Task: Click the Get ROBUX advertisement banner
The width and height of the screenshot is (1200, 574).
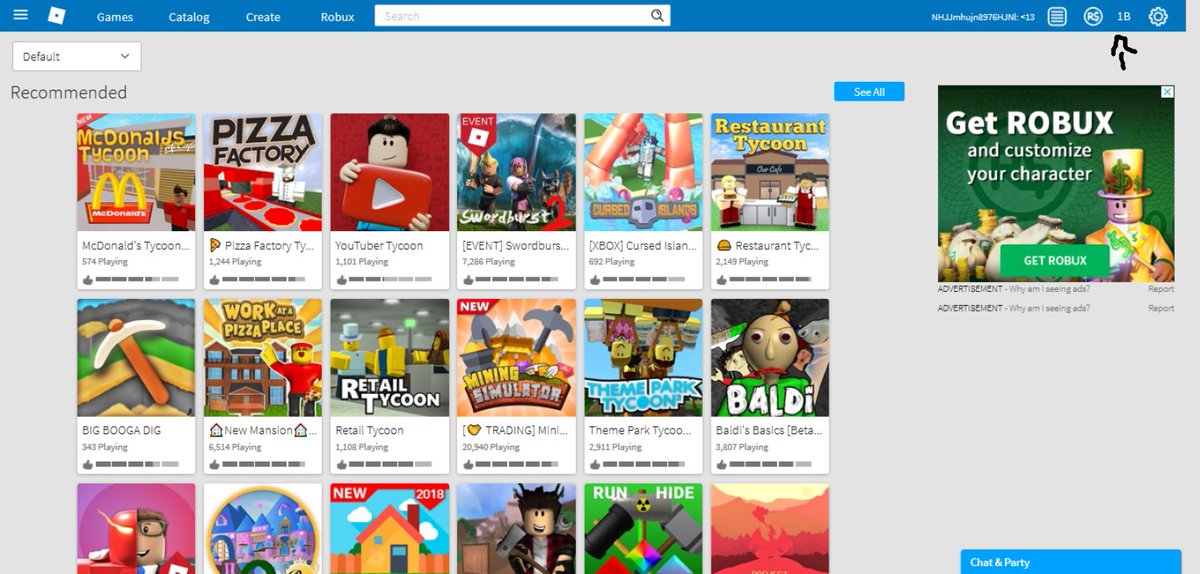Action: click(1056, 183)
